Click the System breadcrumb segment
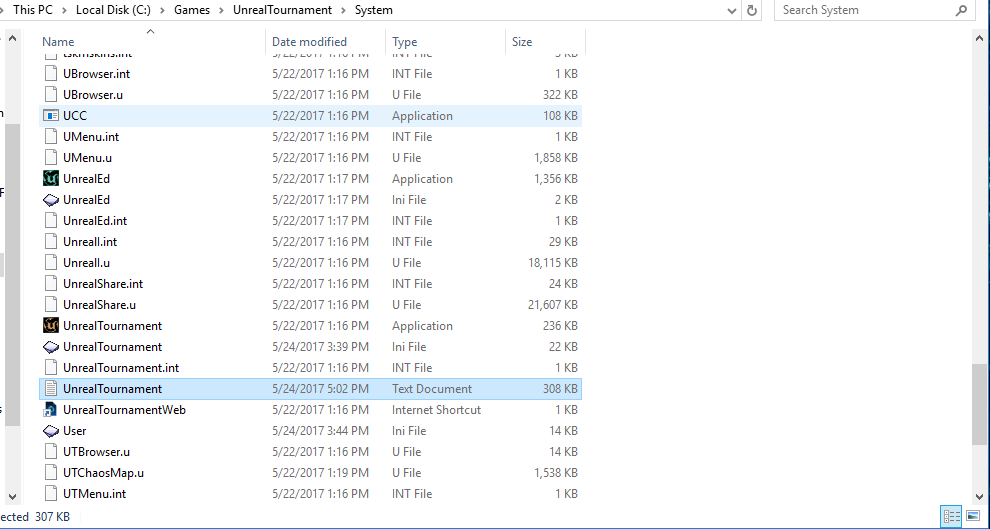 [374, 10]
